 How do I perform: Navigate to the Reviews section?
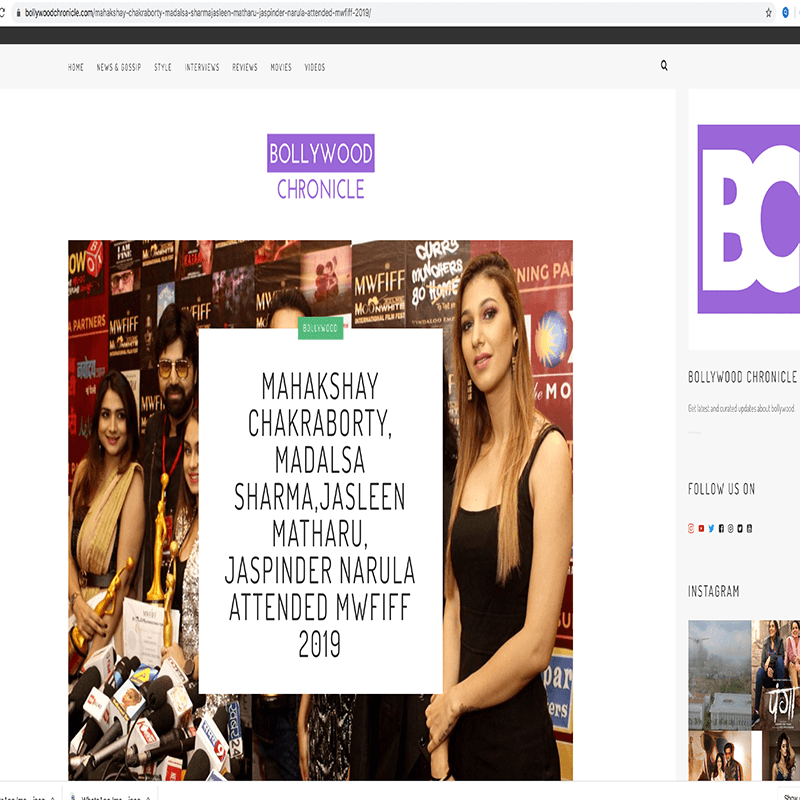(245, 67)
